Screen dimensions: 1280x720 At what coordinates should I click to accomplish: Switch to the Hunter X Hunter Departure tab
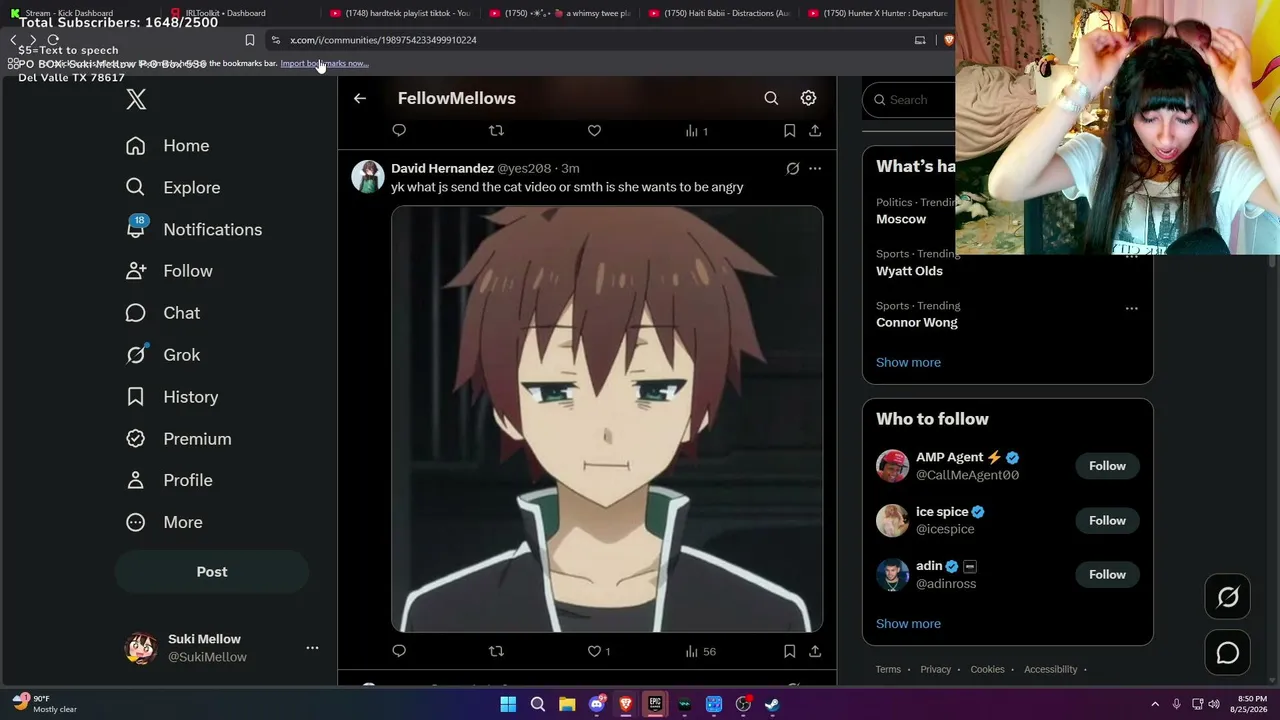click(880, 13)
